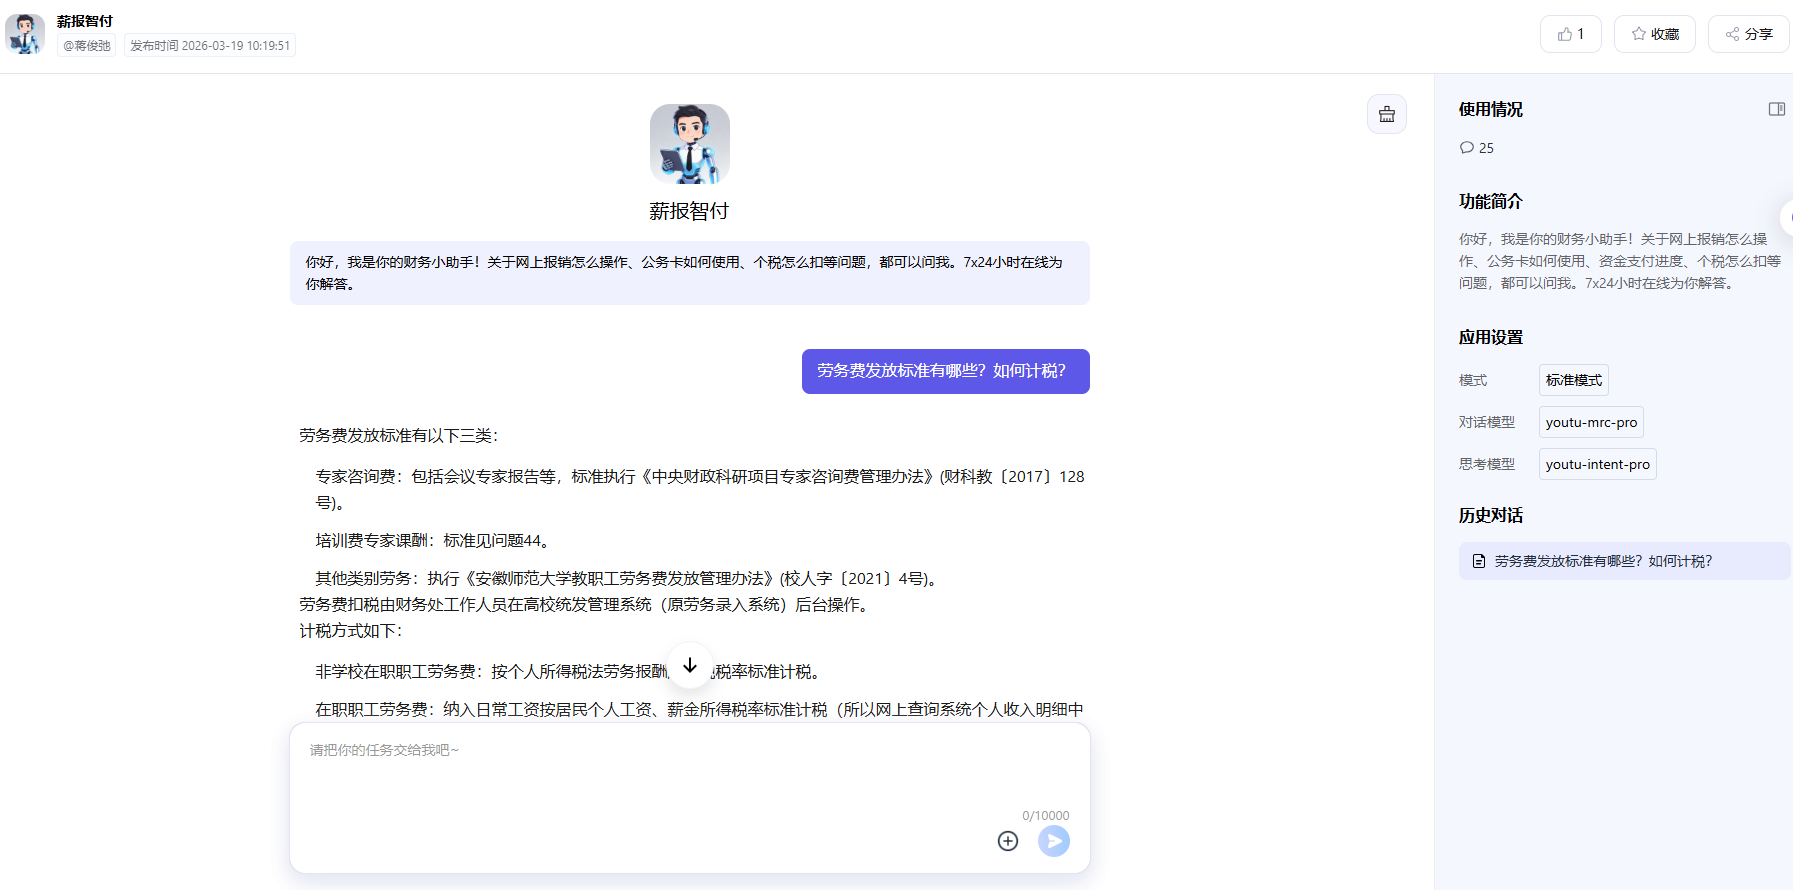Viewport: 1793px width, 890px height.
Task: Click the 收藏 star button
Action: pyautogui.click(x=1654, y=34)
